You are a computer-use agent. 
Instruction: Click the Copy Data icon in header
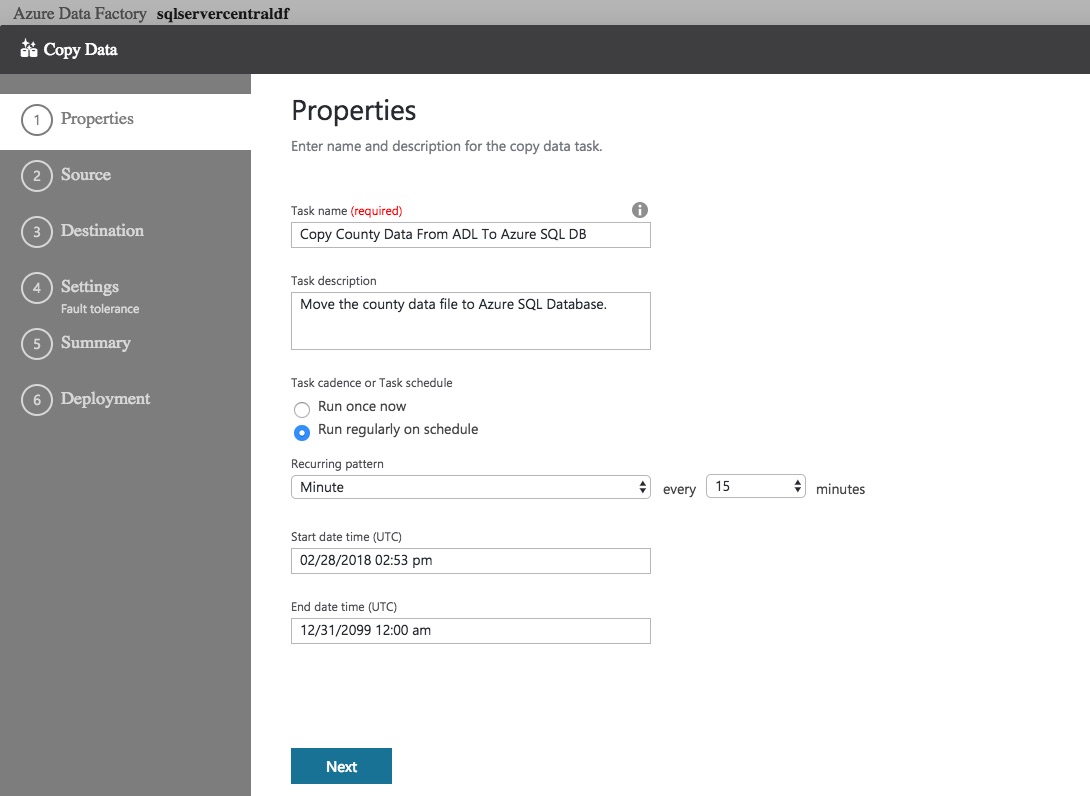pos(29,49)
